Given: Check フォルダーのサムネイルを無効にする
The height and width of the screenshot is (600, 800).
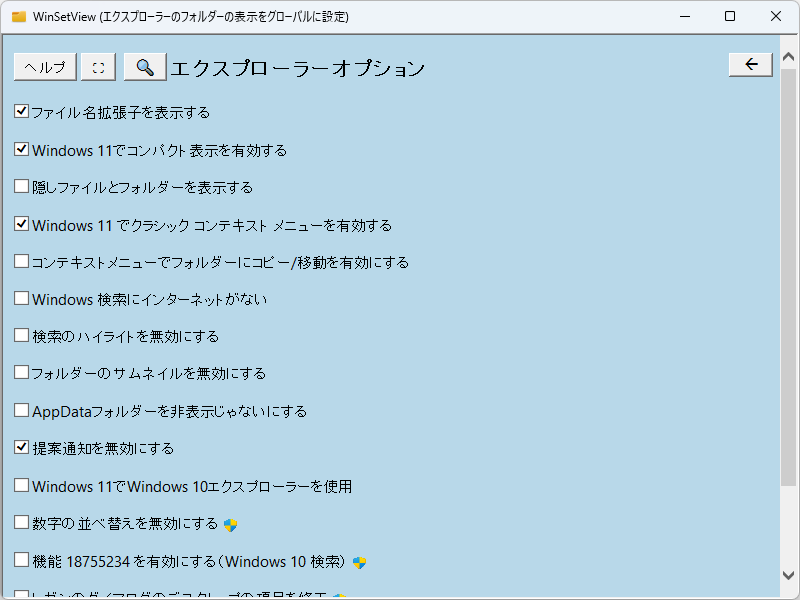Looking at the screenshot, I should click(21, 373).
